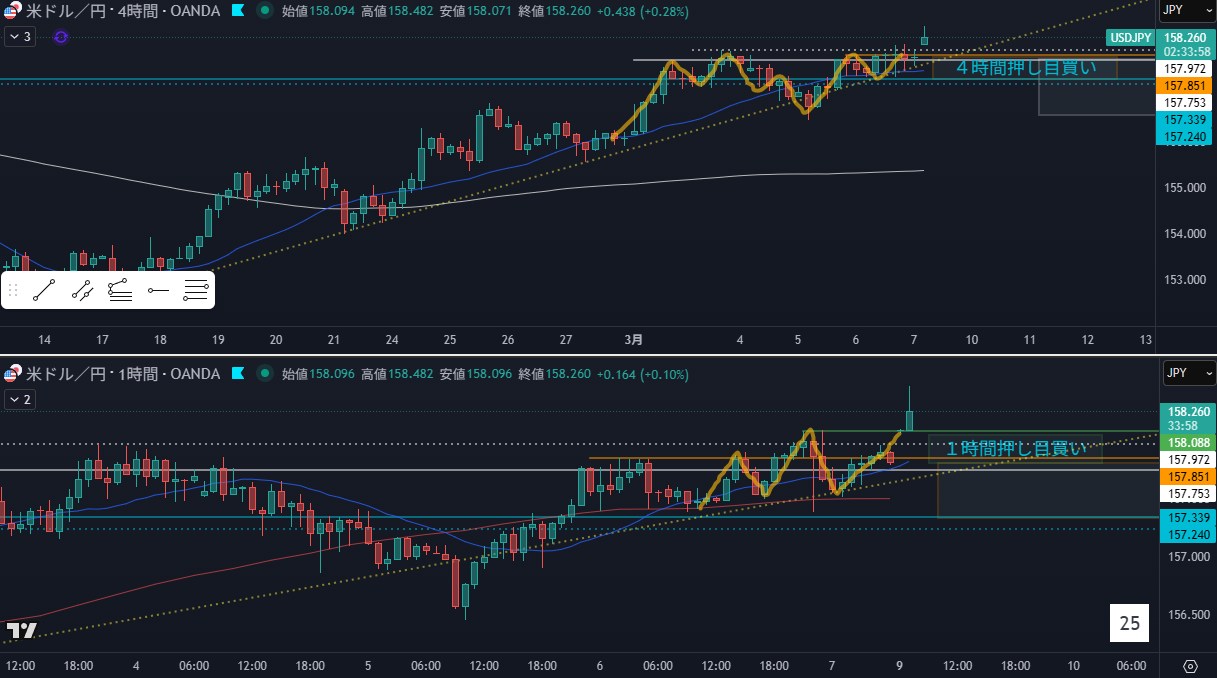Expand the indicator legend showing 2

20,399
